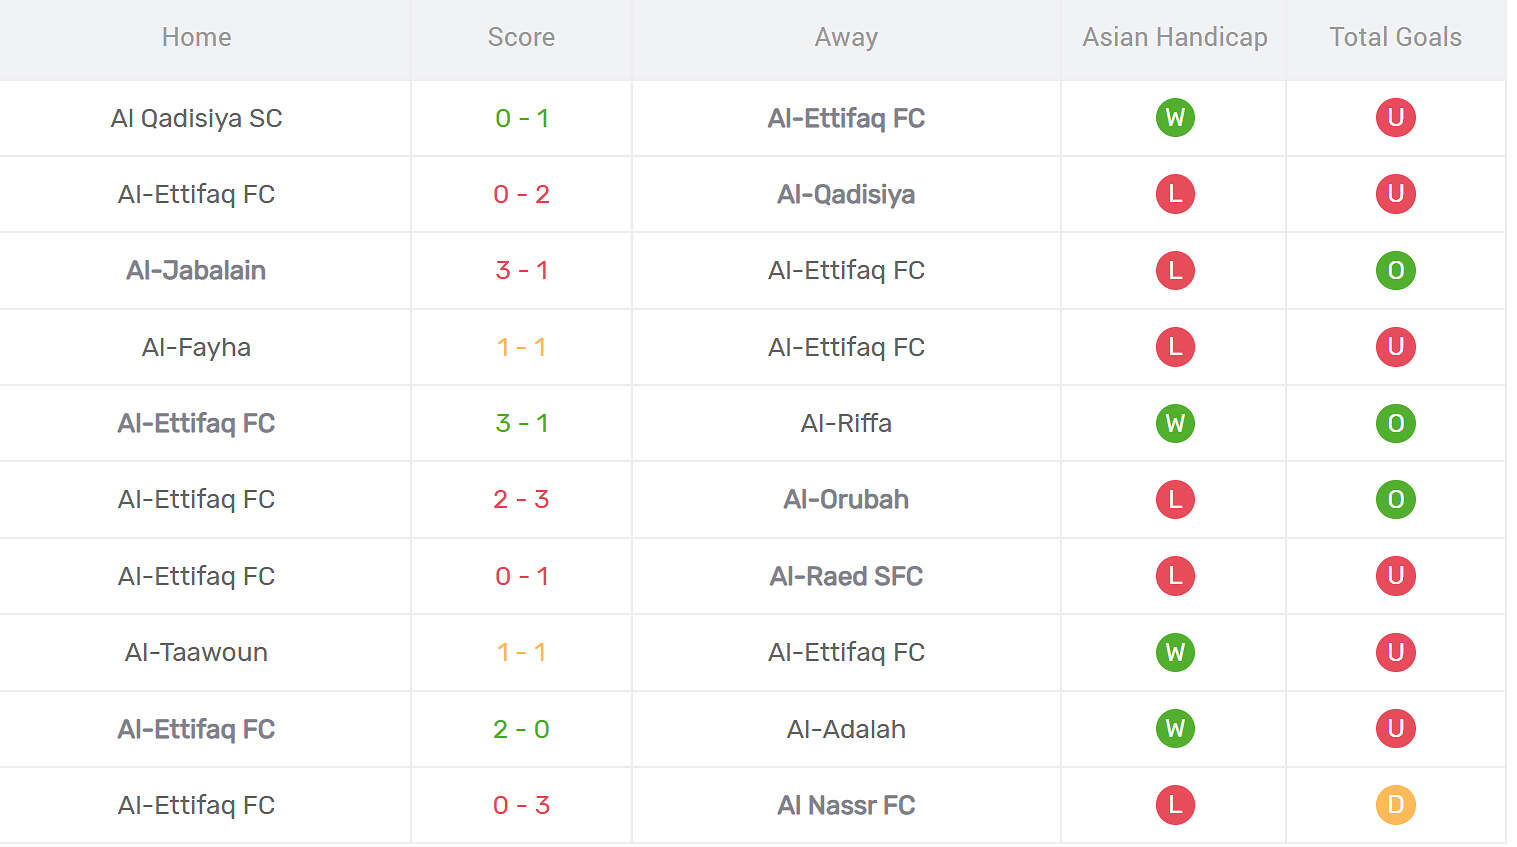
Task: Open the Al-Jabalain team link
Action: click(196, 270)
